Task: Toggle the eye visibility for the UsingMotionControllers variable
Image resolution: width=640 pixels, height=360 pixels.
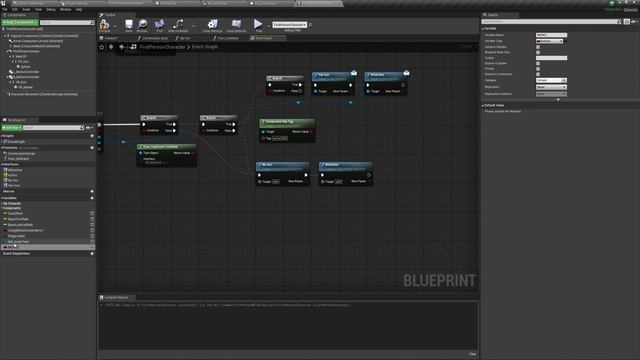Action: coord(92,231)
